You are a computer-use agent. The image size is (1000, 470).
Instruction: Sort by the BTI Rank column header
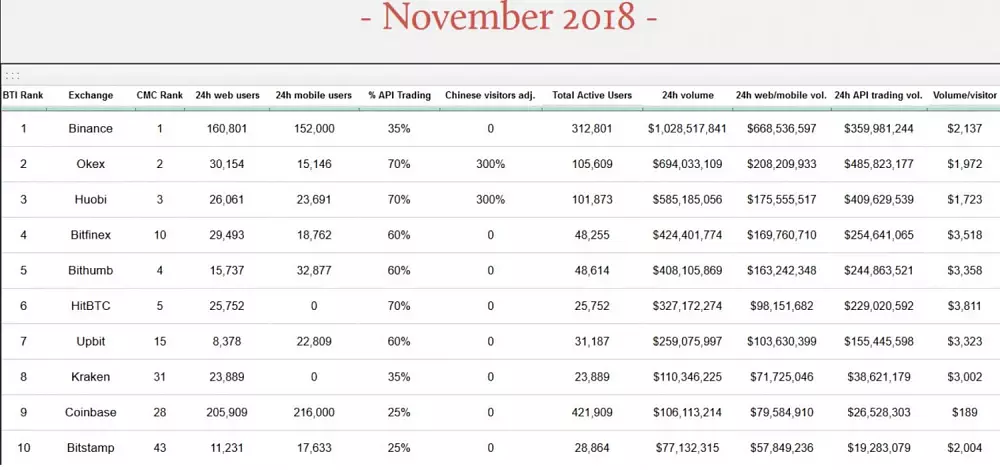[x=23, y=96]
